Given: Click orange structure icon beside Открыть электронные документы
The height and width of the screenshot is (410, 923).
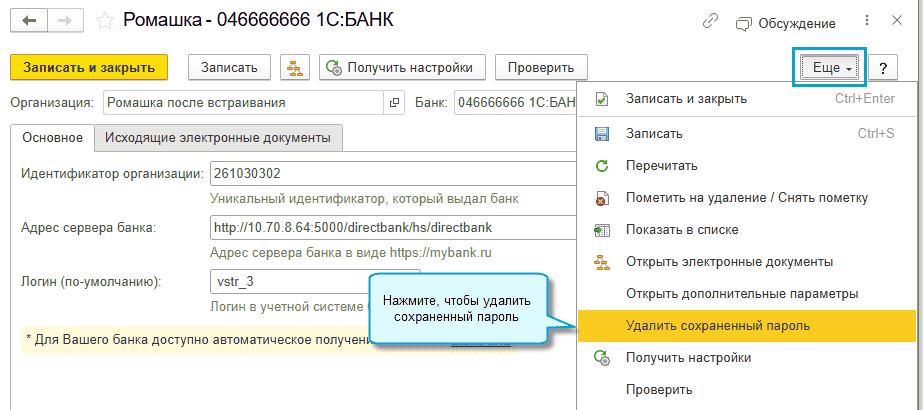Looking at the screenshot, I should coord(602,262).
